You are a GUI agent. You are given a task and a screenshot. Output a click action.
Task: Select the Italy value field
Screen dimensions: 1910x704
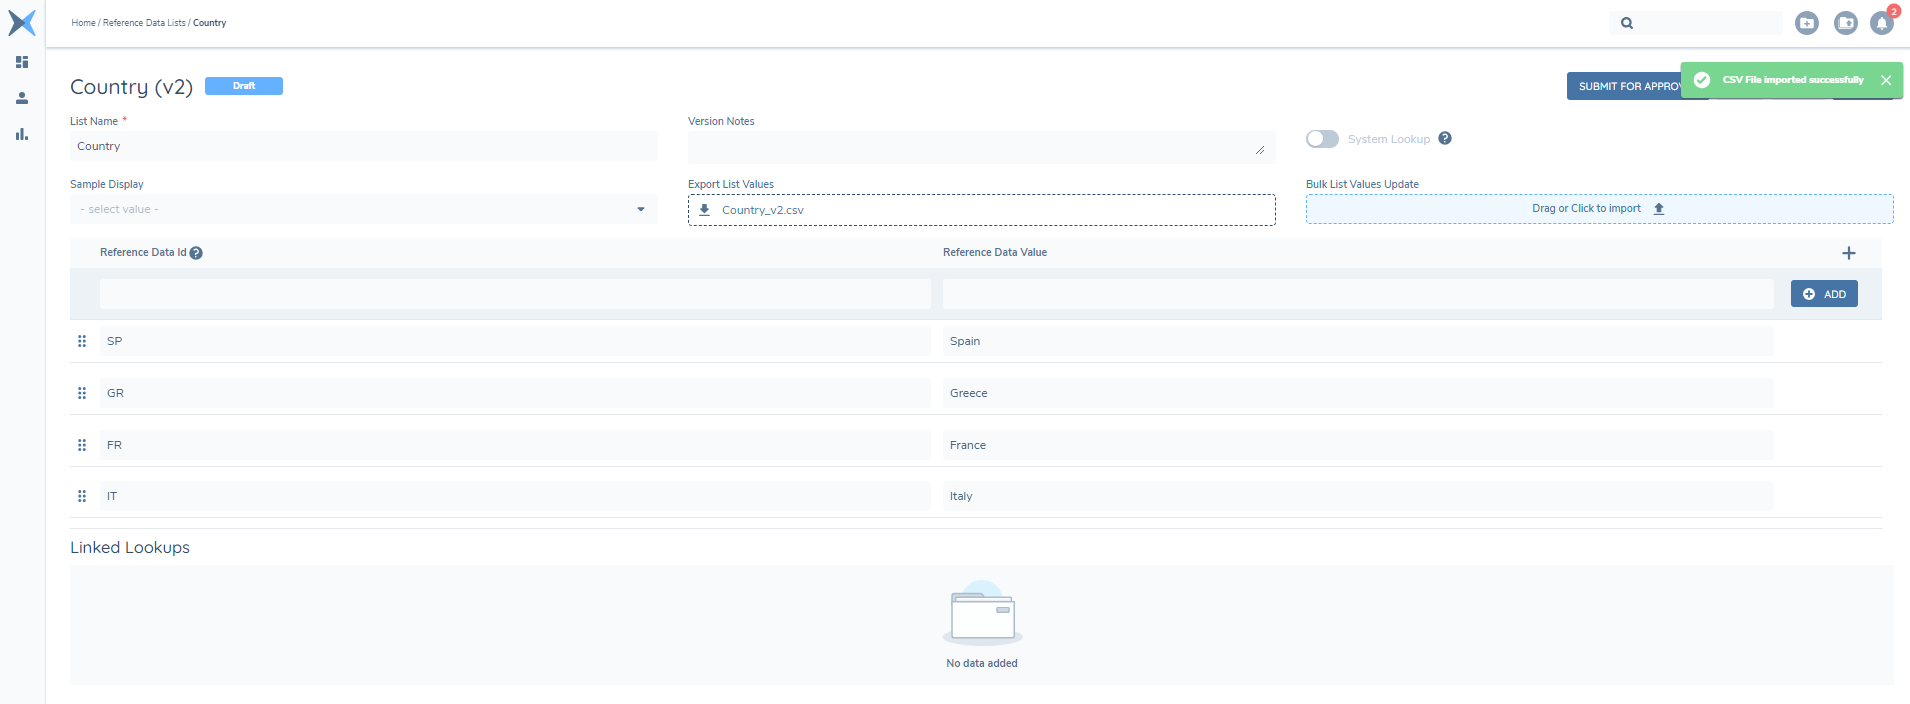(1358, 496)
